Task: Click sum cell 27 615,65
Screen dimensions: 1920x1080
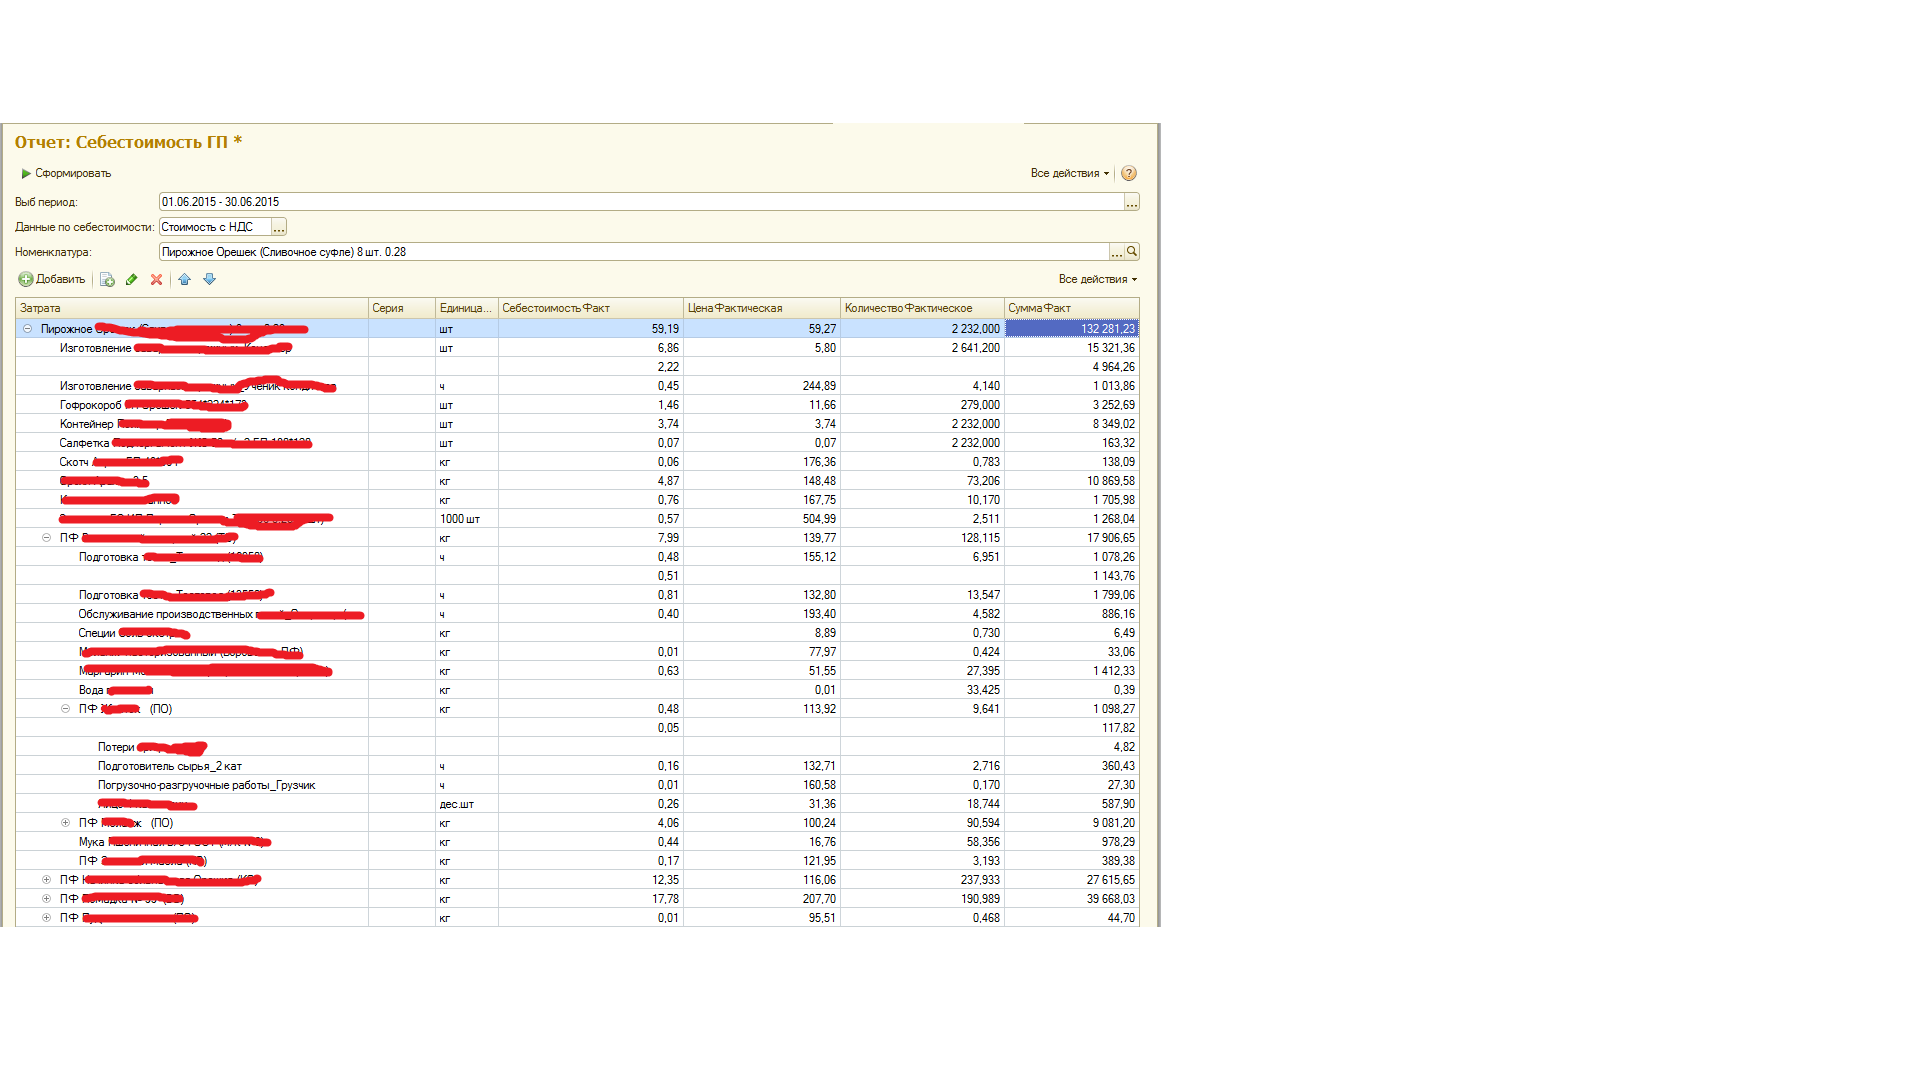Action: tap(1072, 880)
